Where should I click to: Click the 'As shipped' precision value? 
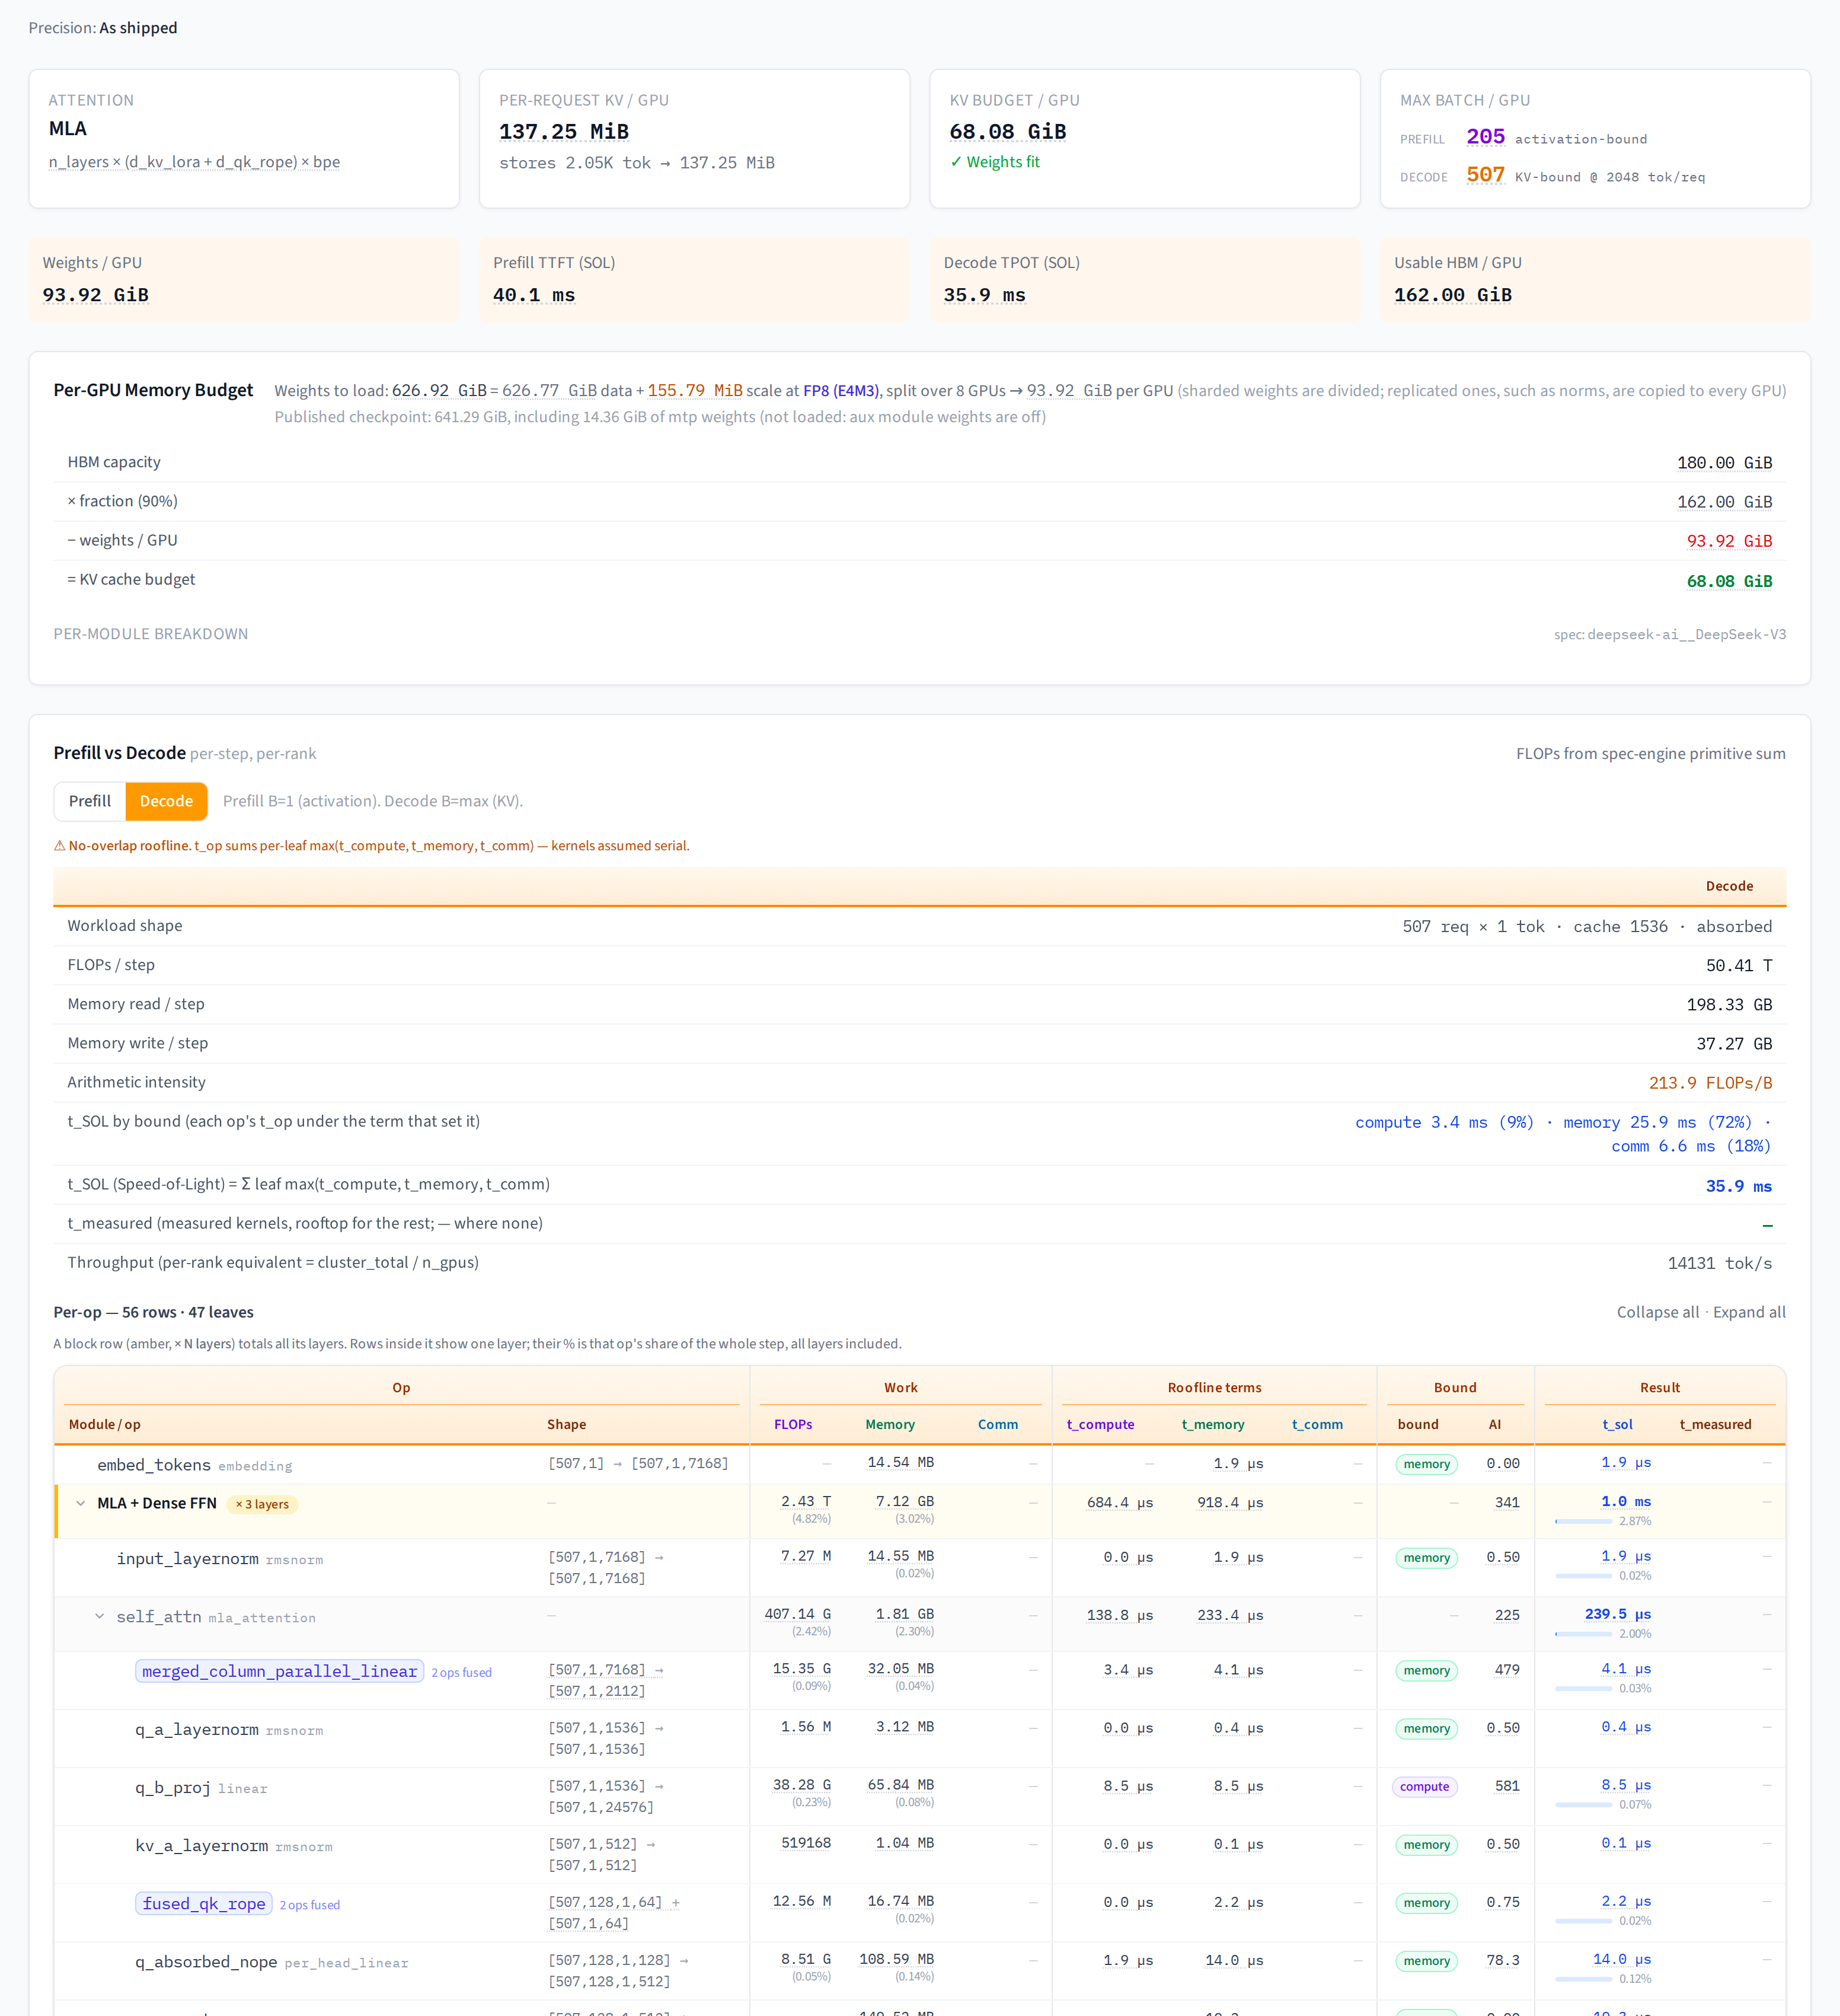(x=138, y=28)
